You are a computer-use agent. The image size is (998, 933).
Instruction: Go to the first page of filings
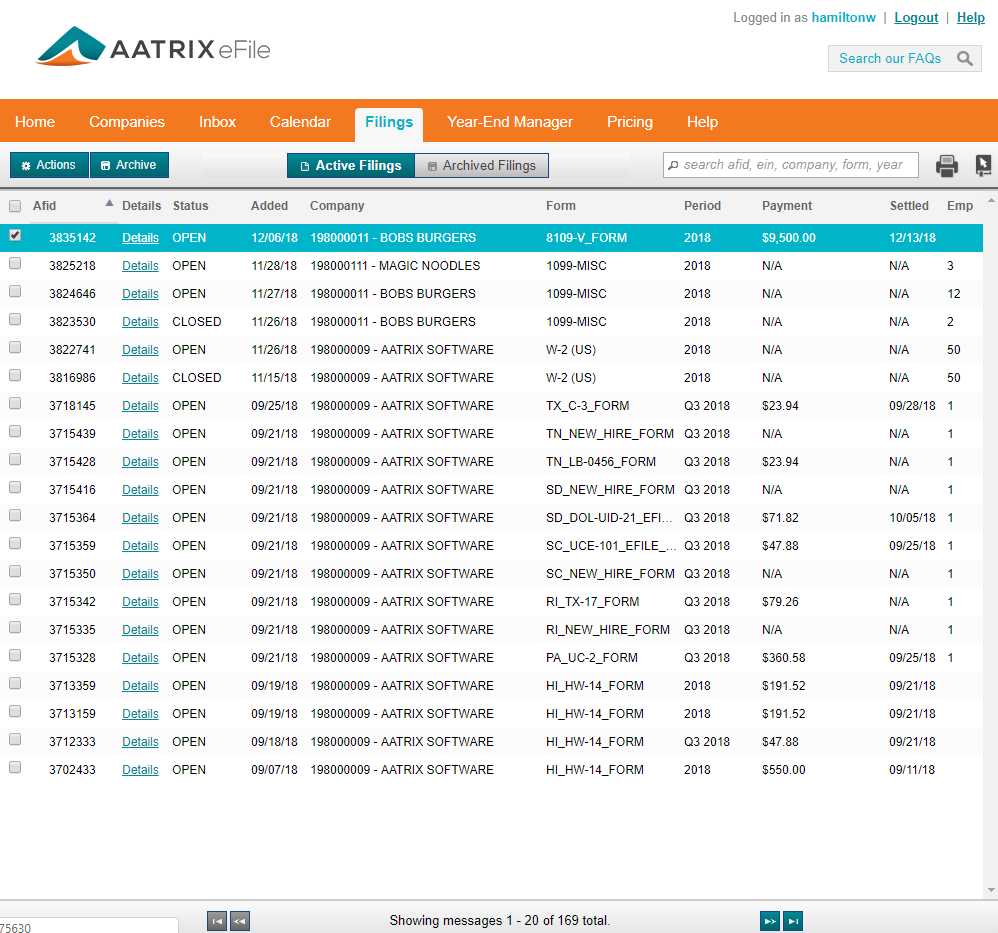point(217,921)
